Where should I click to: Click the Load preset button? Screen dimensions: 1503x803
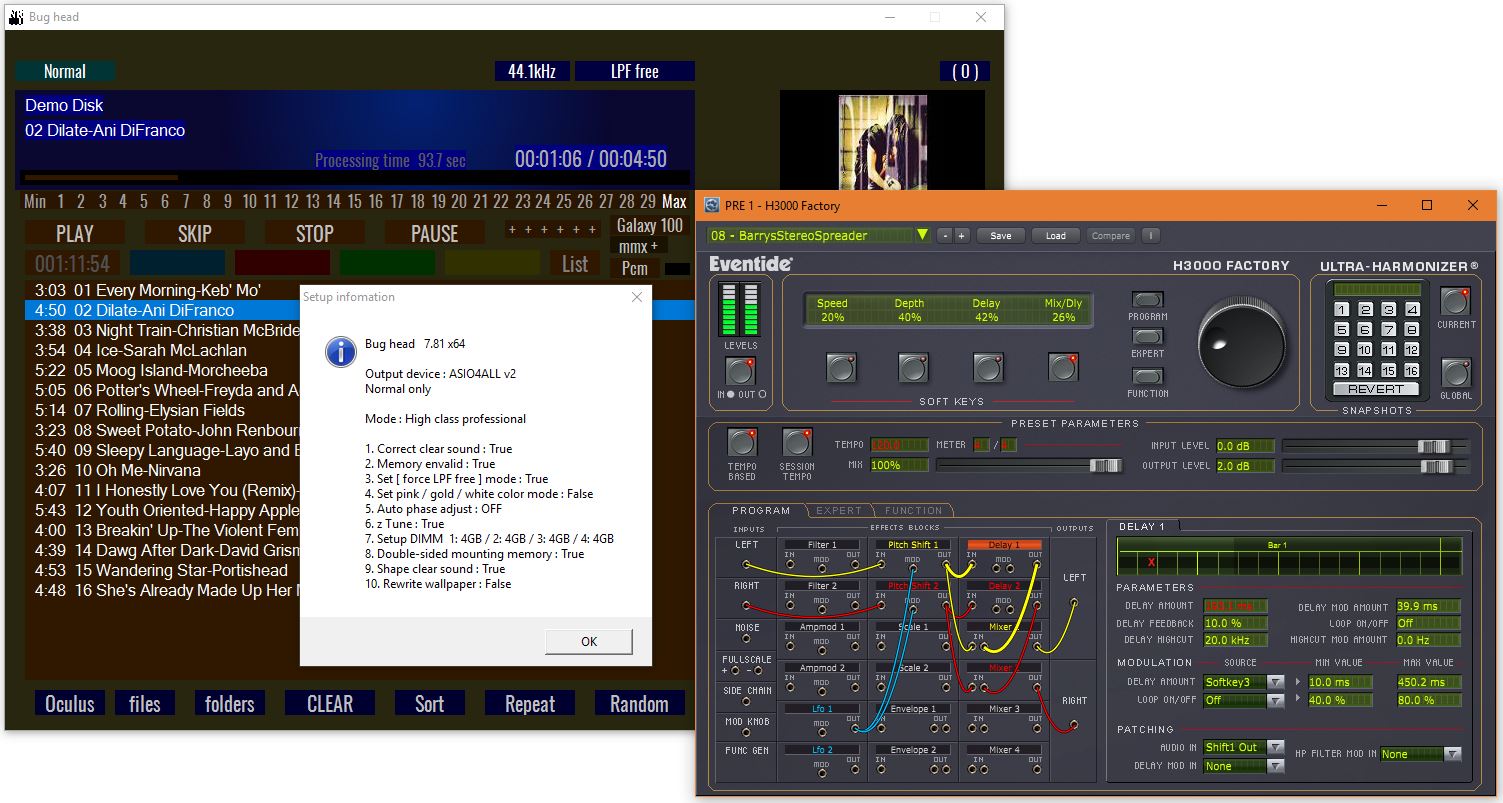1056,236
